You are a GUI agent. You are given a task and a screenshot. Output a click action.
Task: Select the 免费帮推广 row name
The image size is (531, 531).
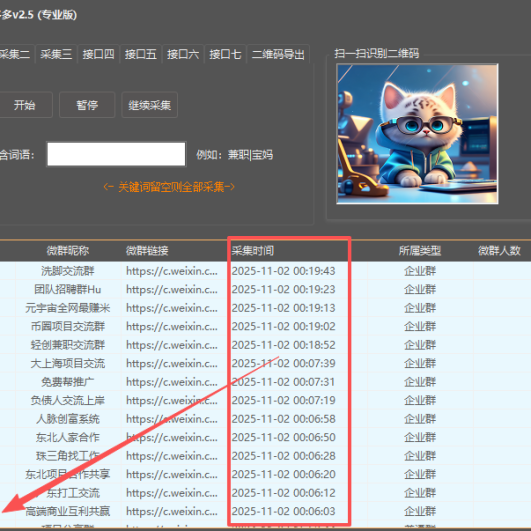point(68,382)
